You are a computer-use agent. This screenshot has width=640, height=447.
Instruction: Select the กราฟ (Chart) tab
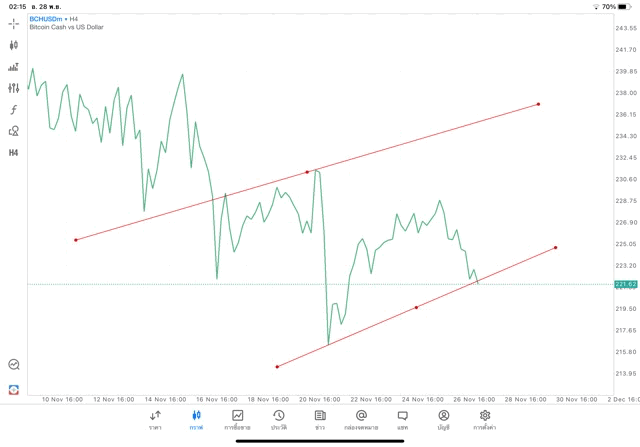pyautogui.click(x=196, y=419)
